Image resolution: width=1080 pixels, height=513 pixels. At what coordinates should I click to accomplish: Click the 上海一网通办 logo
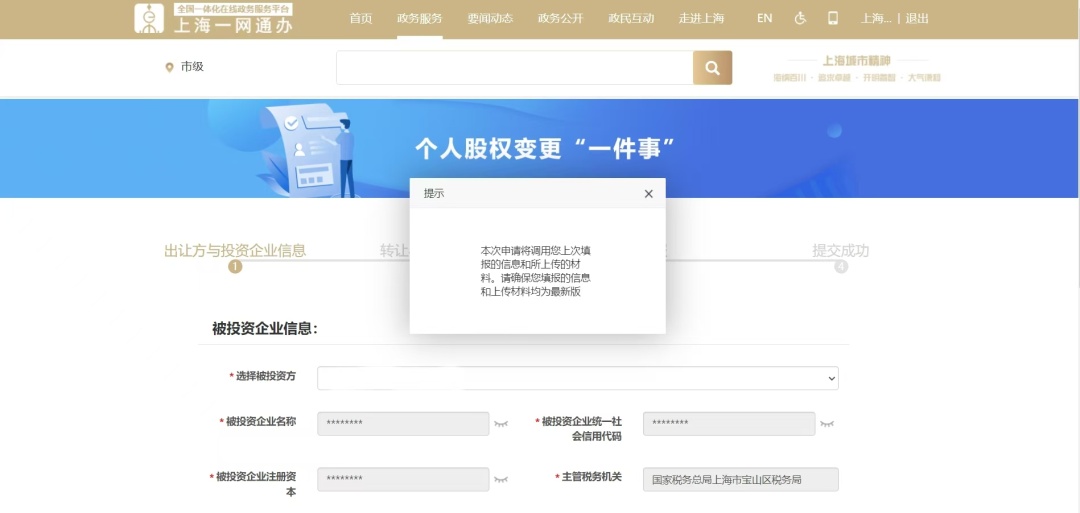coord(214,19)
